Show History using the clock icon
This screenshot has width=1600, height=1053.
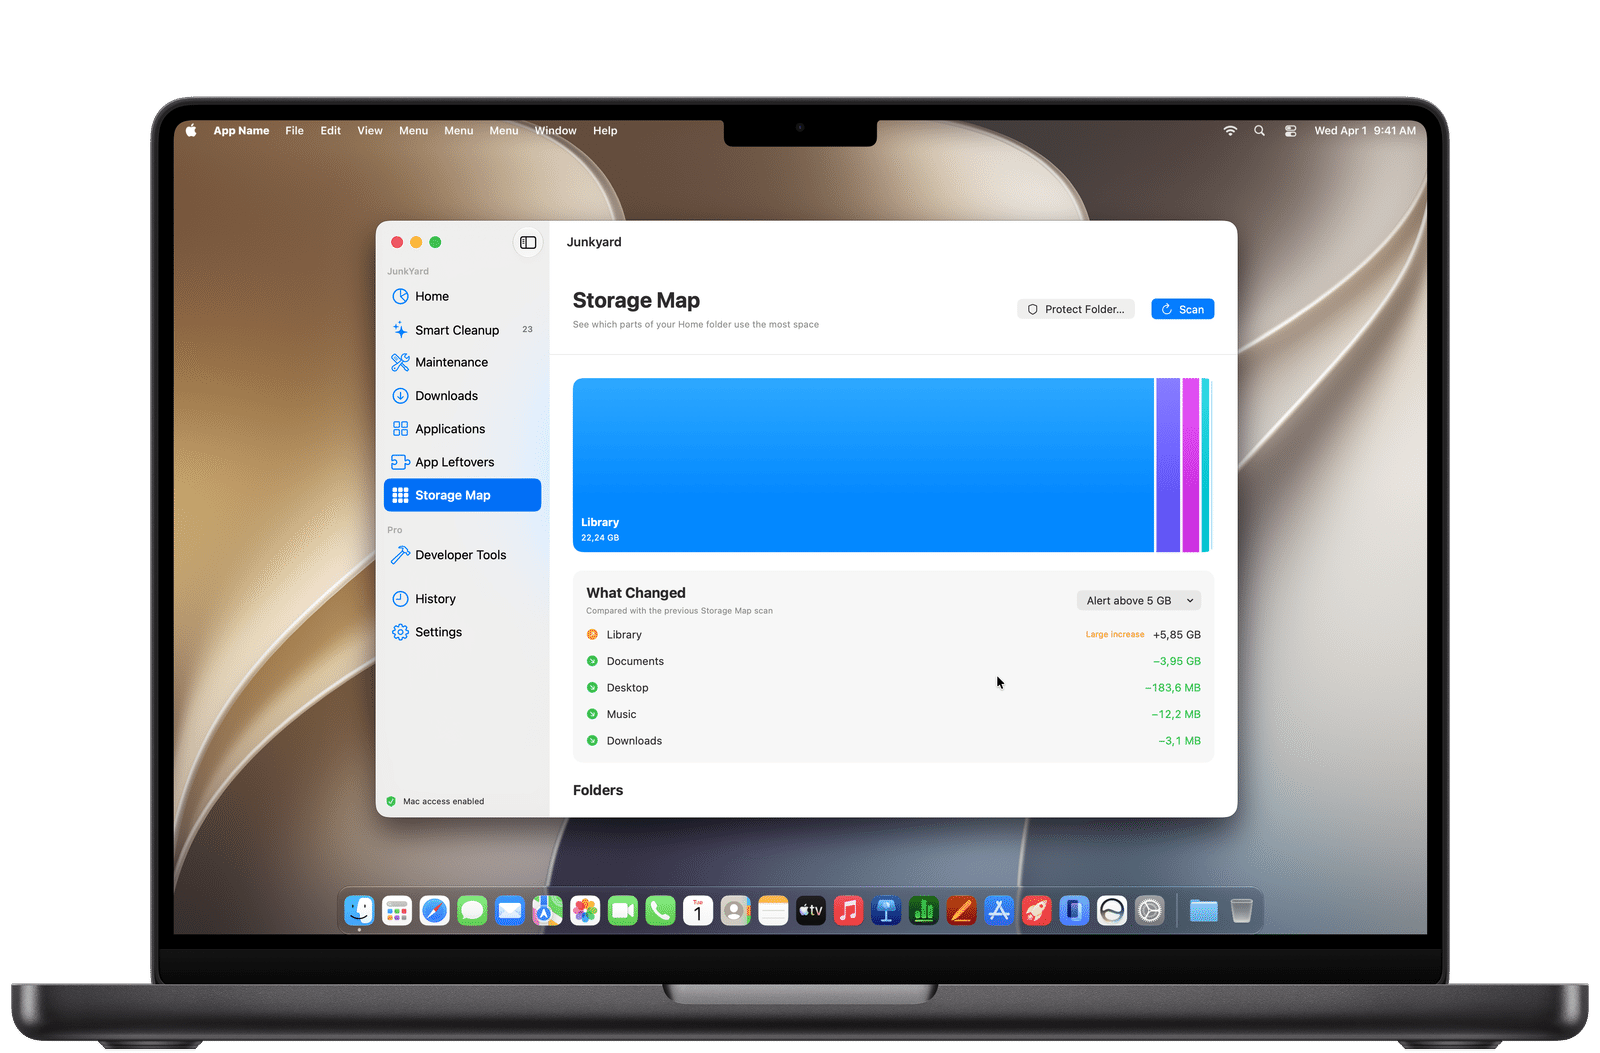click(400, 599)
